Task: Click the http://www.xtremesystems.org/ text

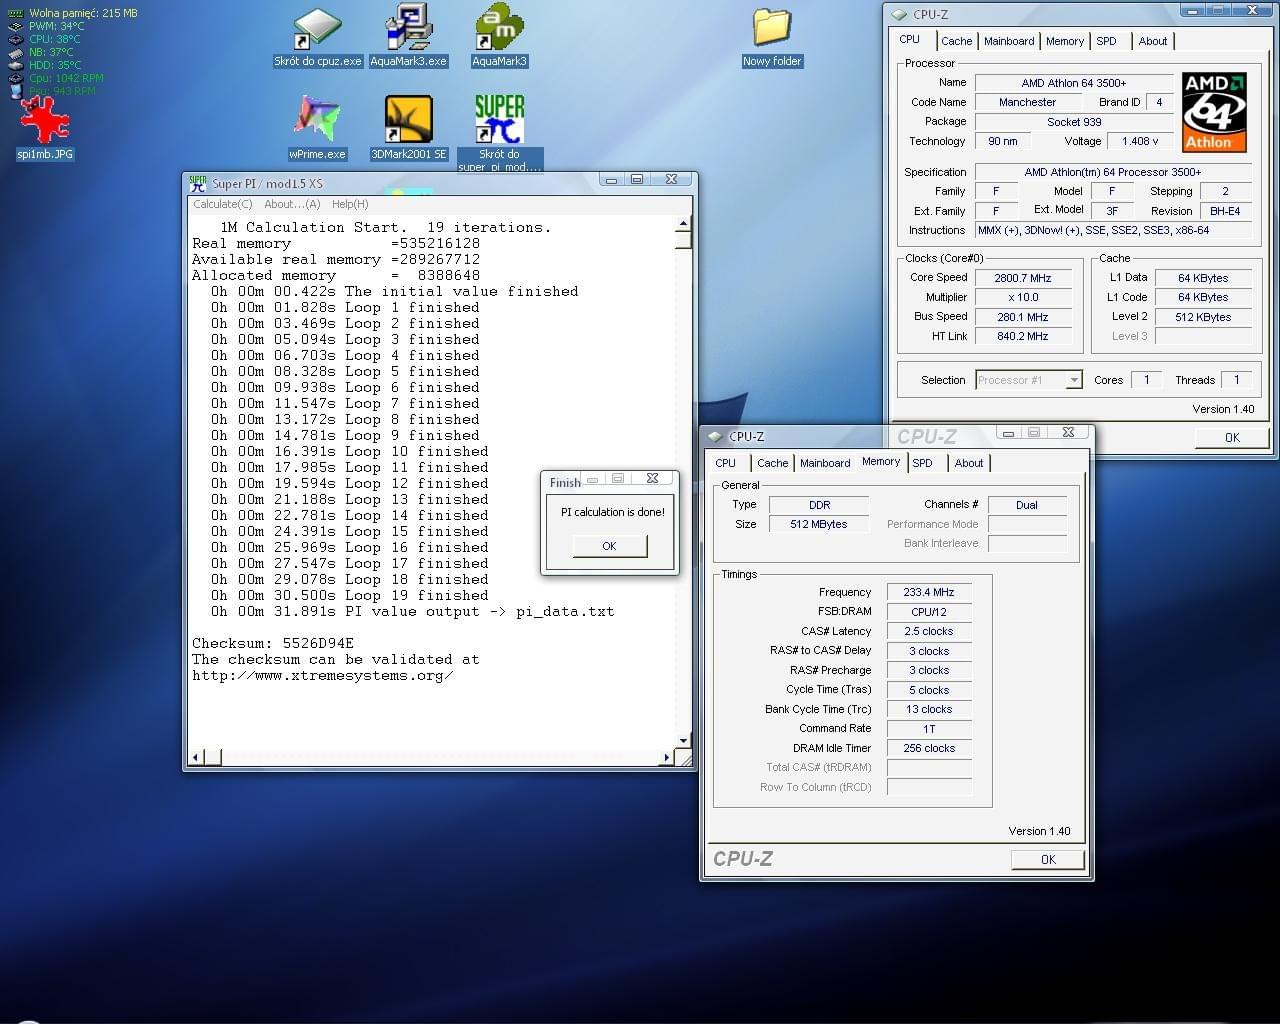Action: point(323,675)
